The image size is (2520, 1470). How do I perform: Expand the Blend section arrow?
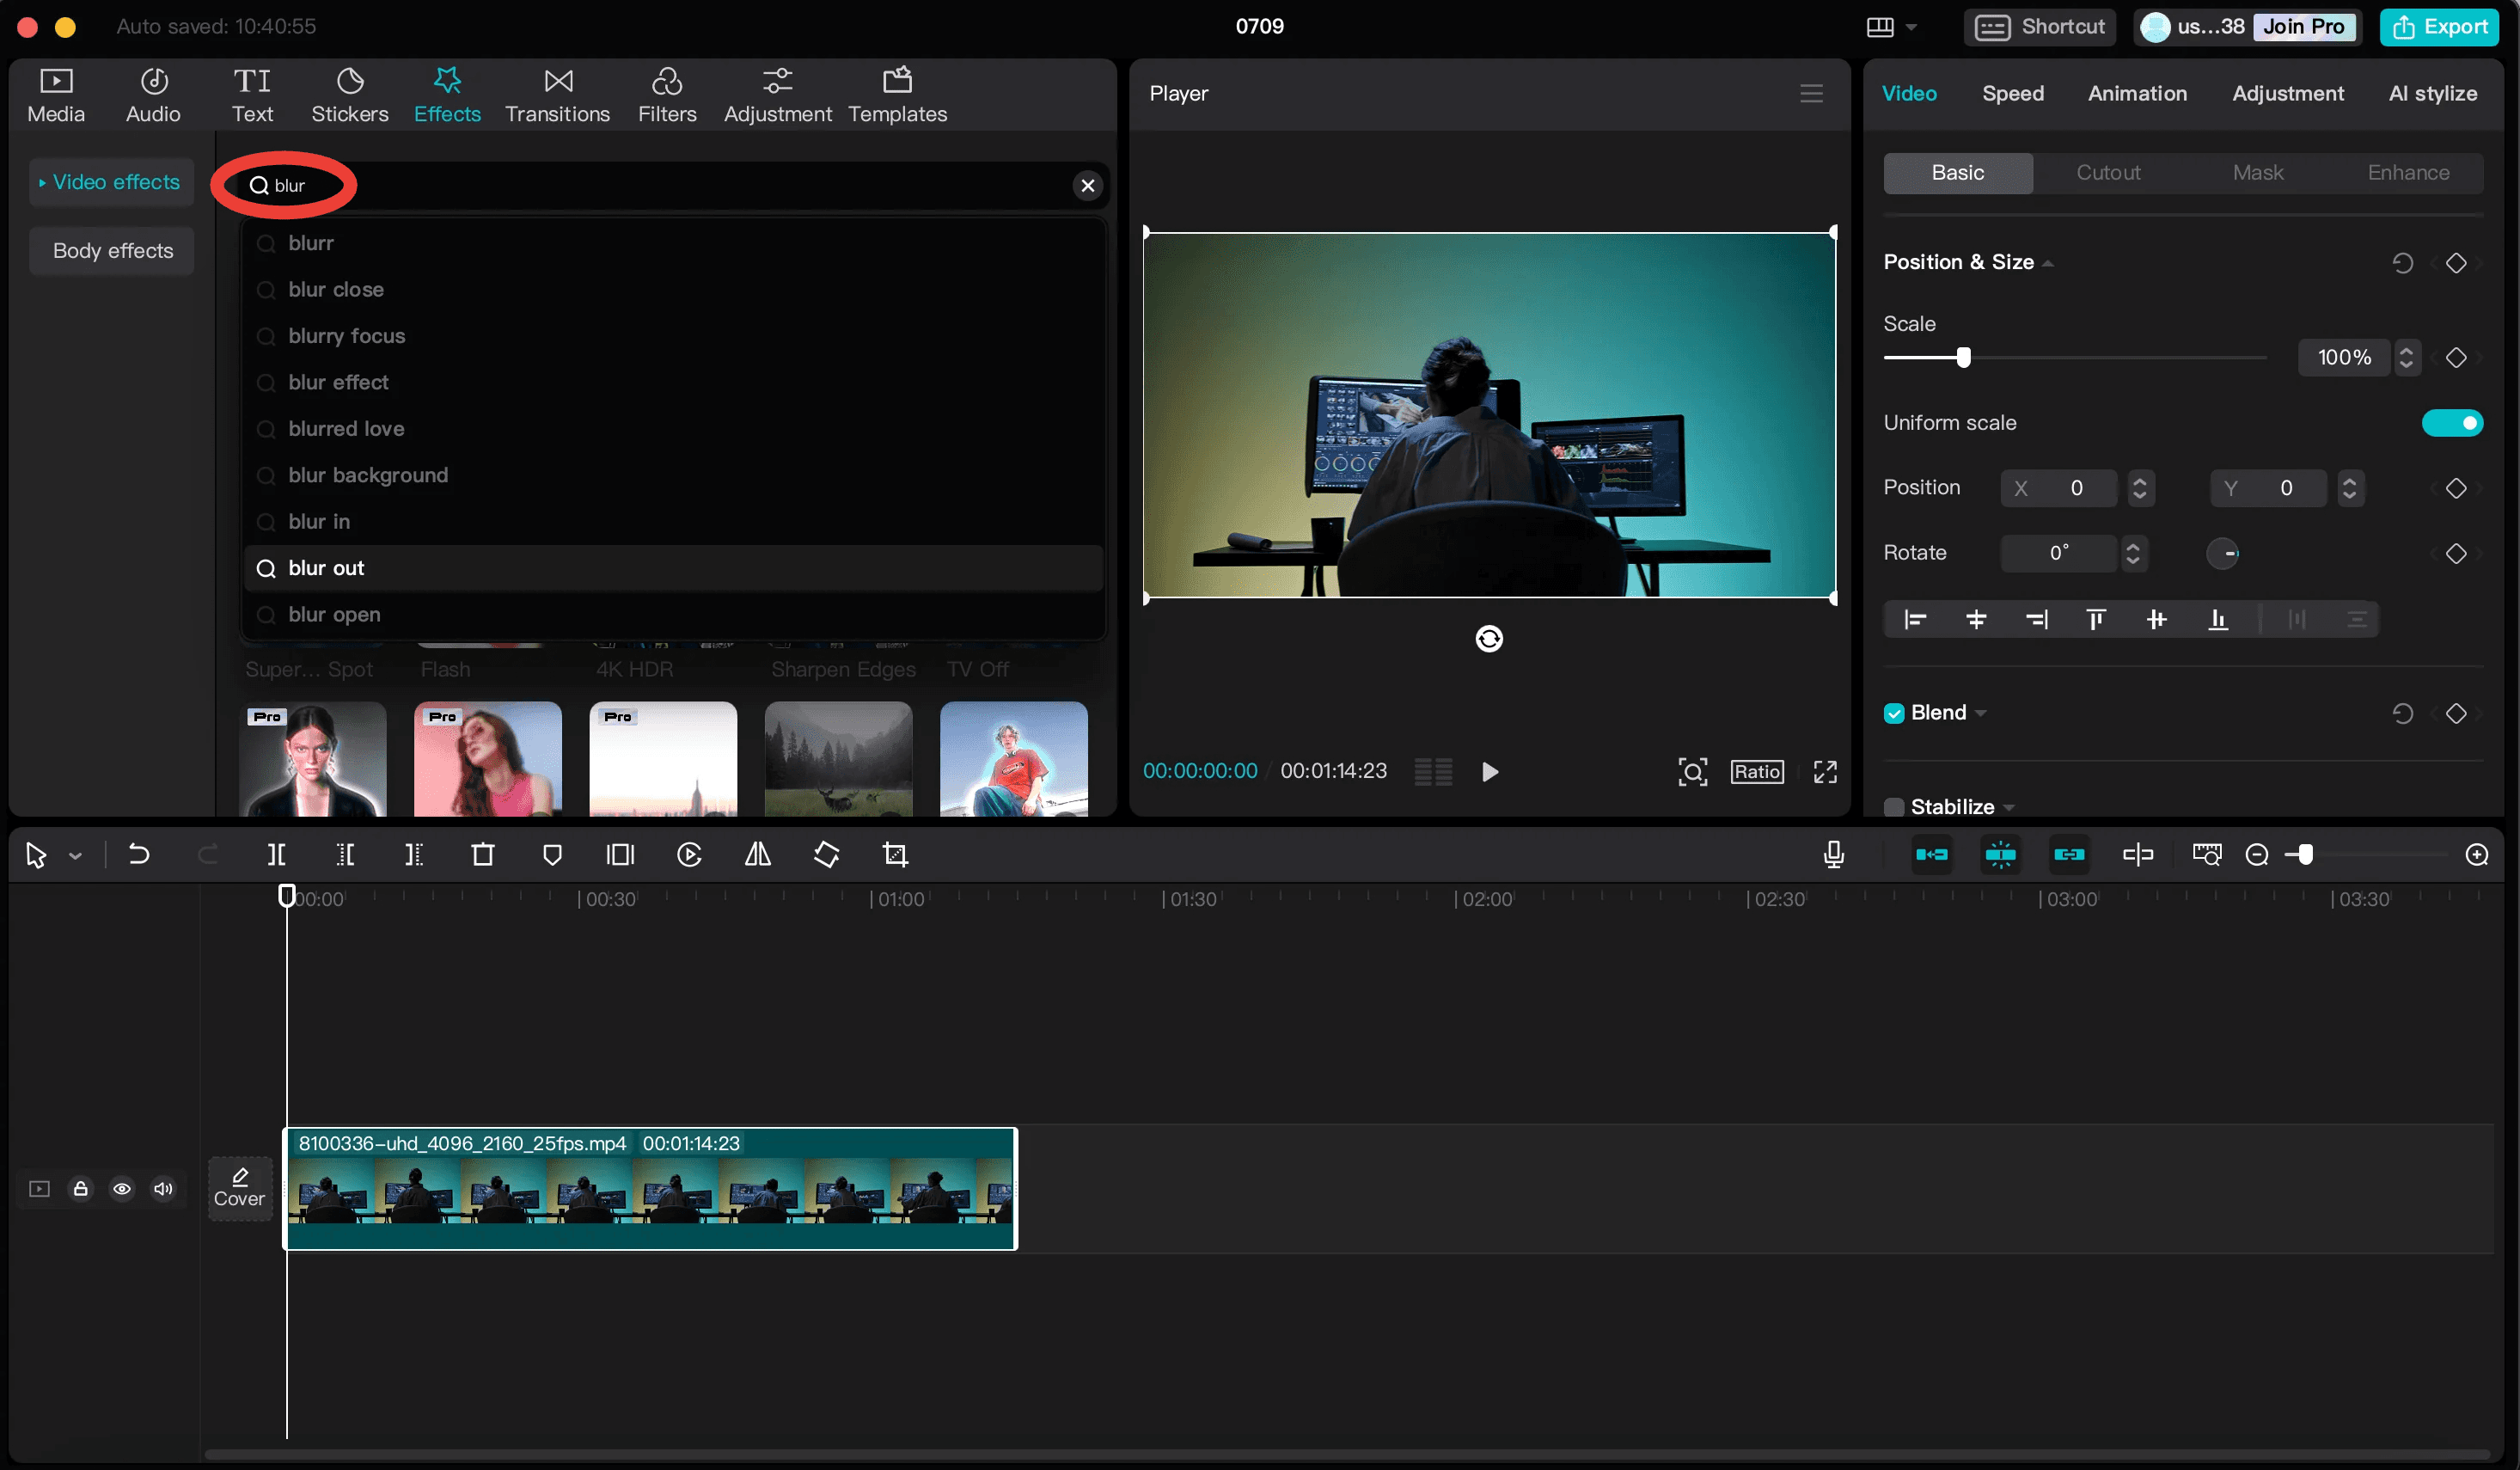pos(1981,714)
